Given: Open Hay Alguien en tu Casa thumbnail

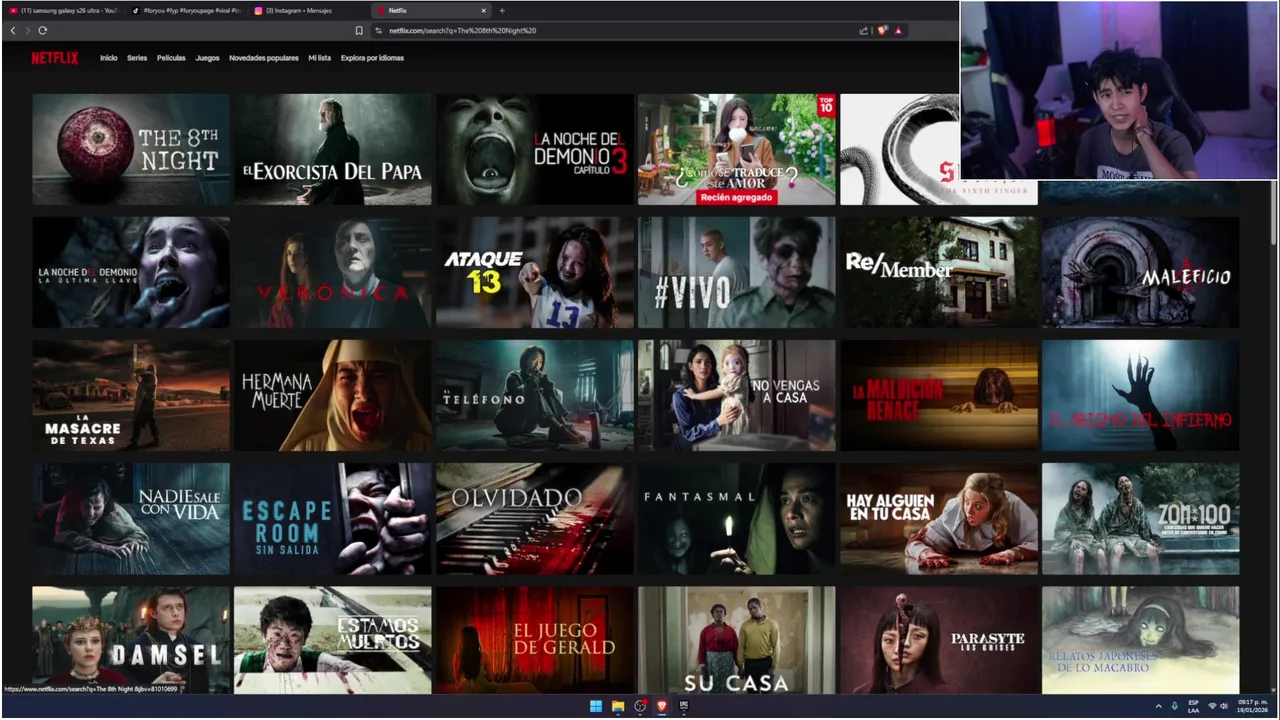Looking at the screenshot, I should click(x=939, y=518).
